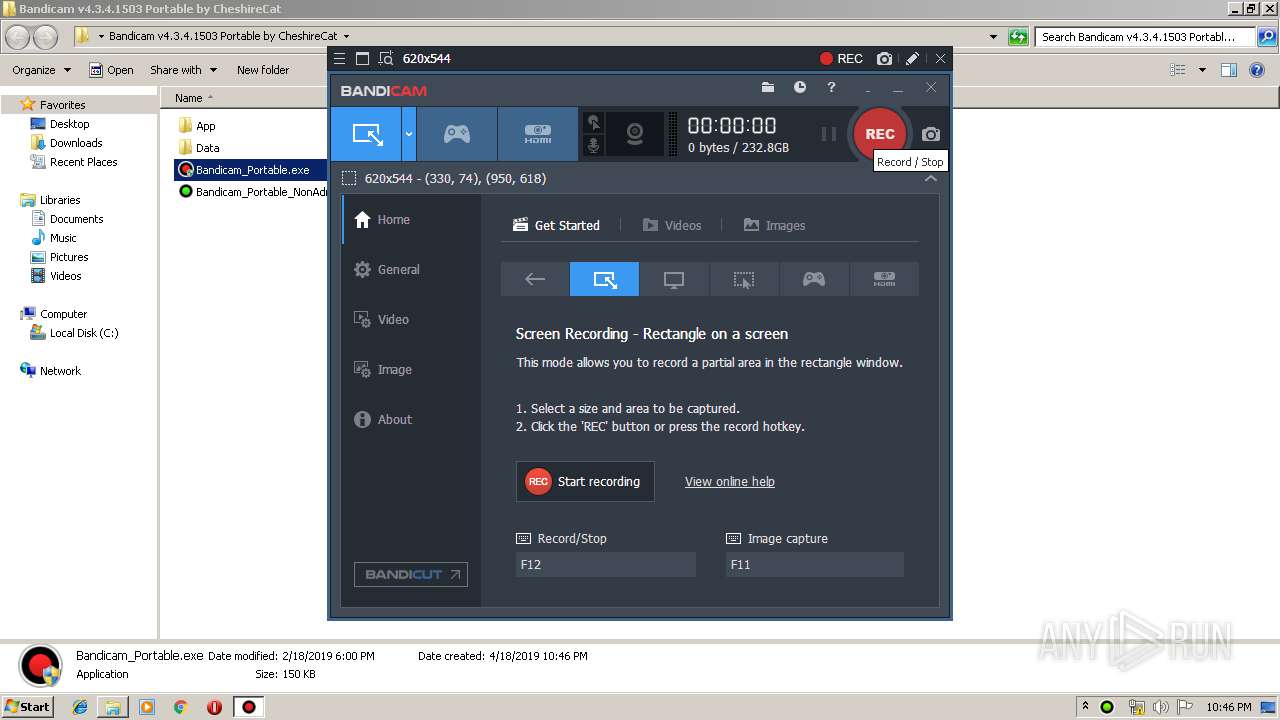1280x720 pixels.
Task: Select HDMI device mode tile
Action: (884, 280)
